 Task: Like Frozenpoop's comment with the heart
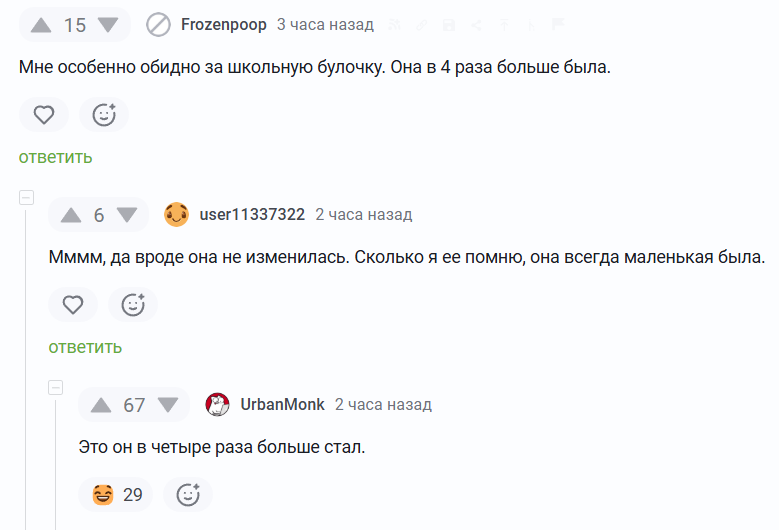(44, 115)
